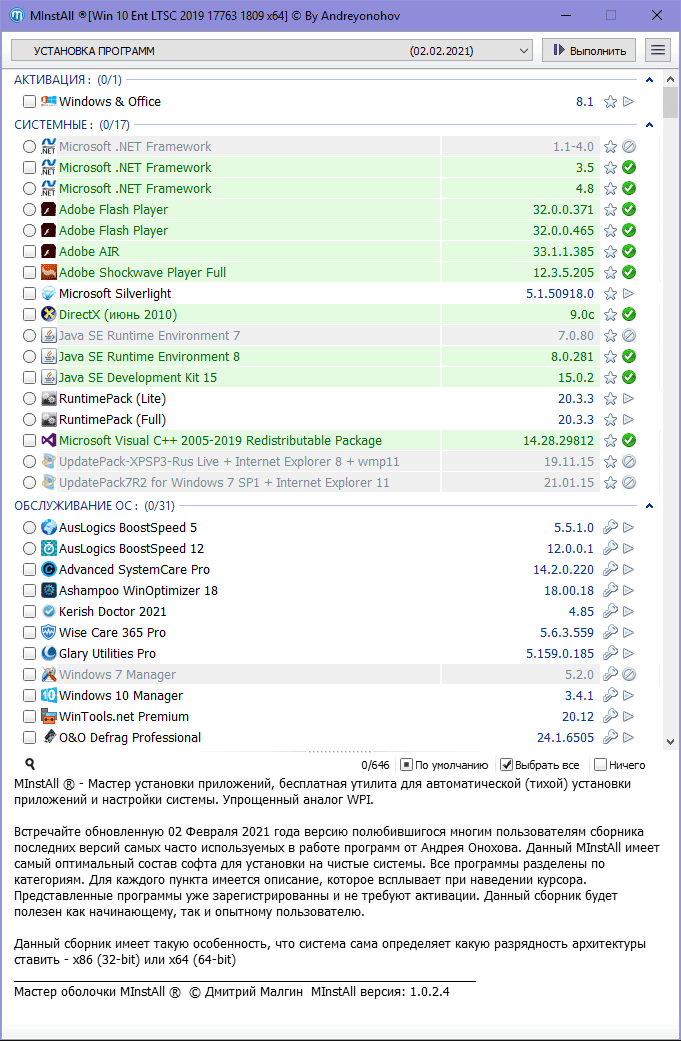Tick the Windows & Office checkbox
681x1041 pixels.
pyautogui.click(x=29, y=102)
